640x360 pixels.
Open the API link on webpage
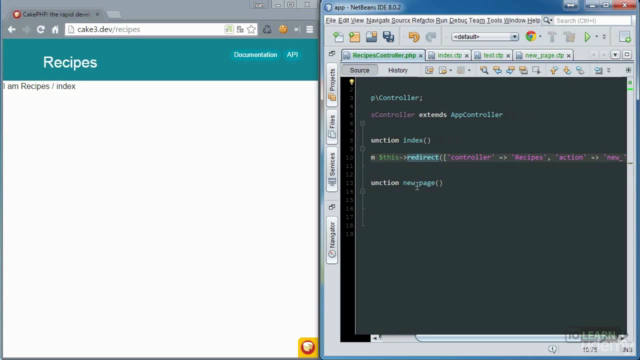point(292,55)
